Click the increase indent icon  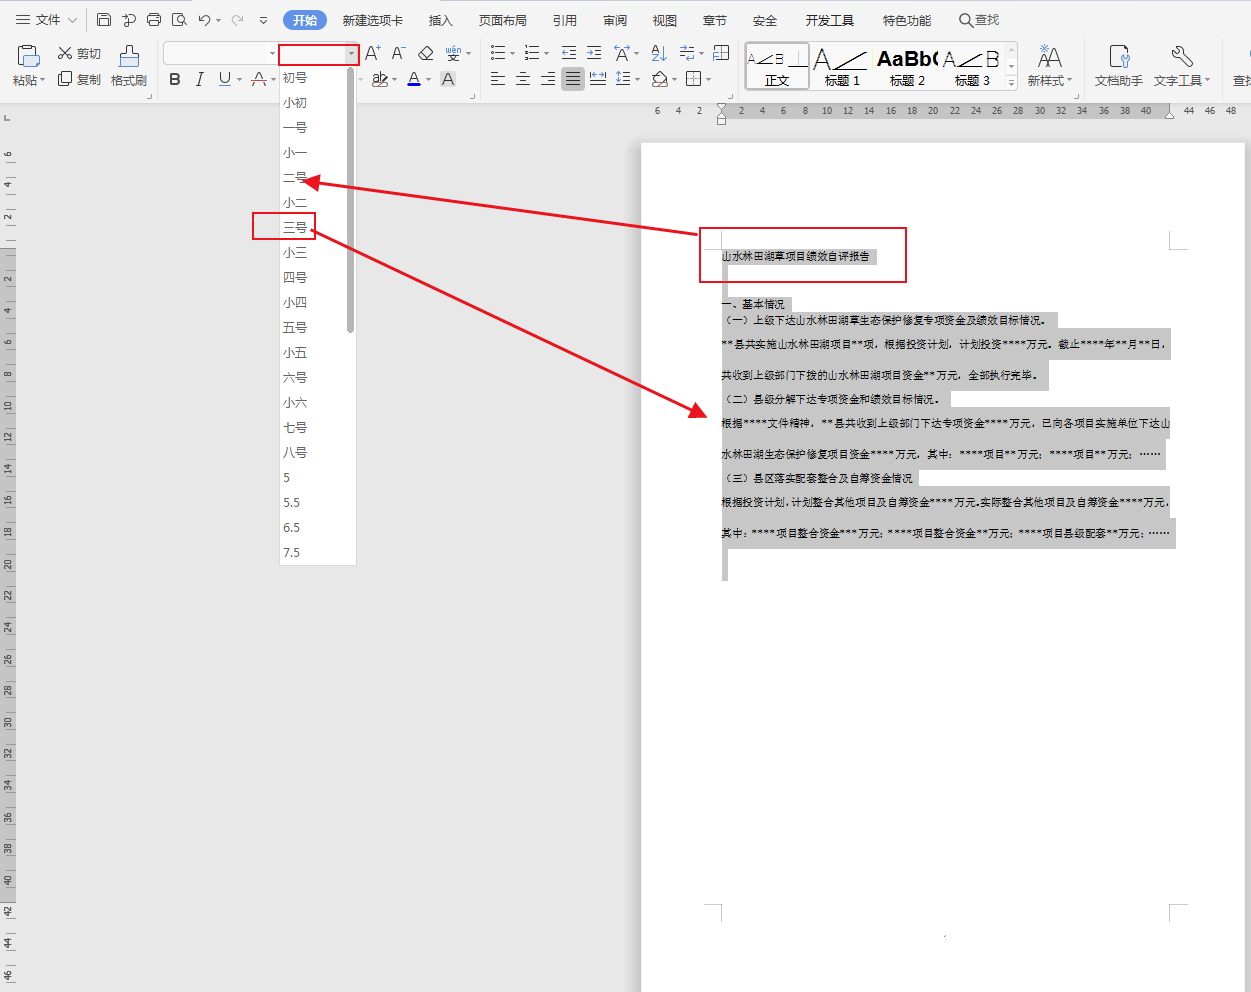pos(594,54)
